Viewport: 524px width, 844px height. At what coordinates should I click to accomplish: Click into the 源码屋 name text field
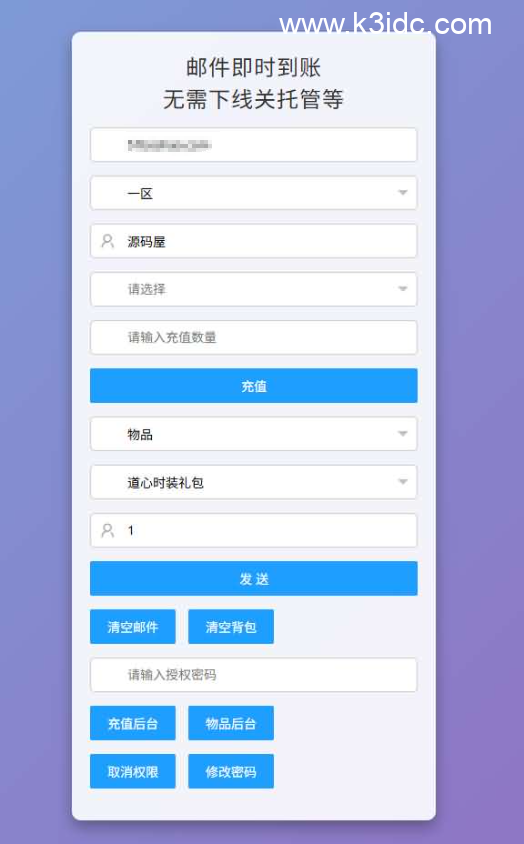point(254,241)
